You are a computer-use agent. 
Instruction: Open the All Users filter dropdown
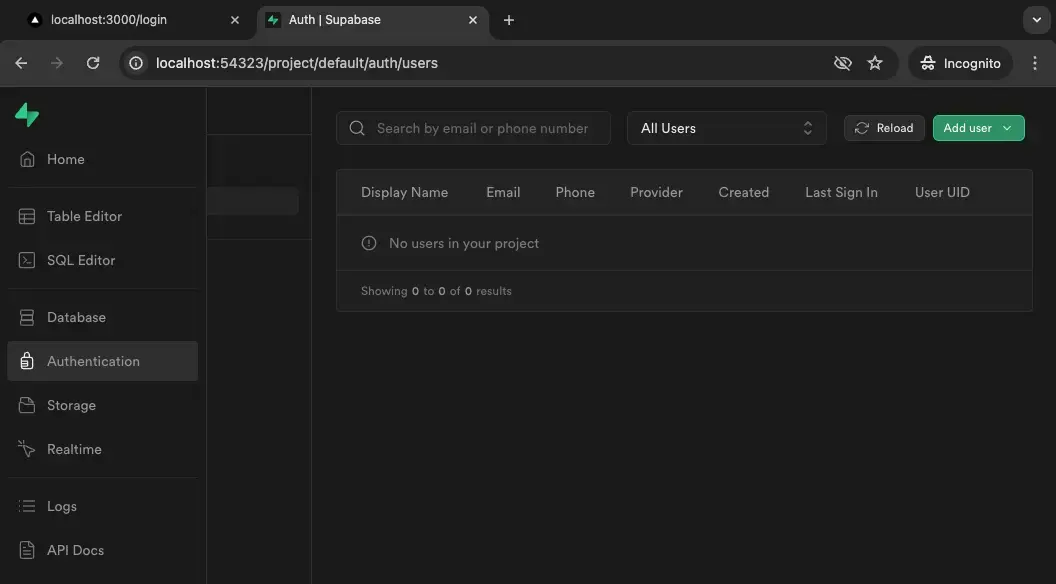(726, 128)
